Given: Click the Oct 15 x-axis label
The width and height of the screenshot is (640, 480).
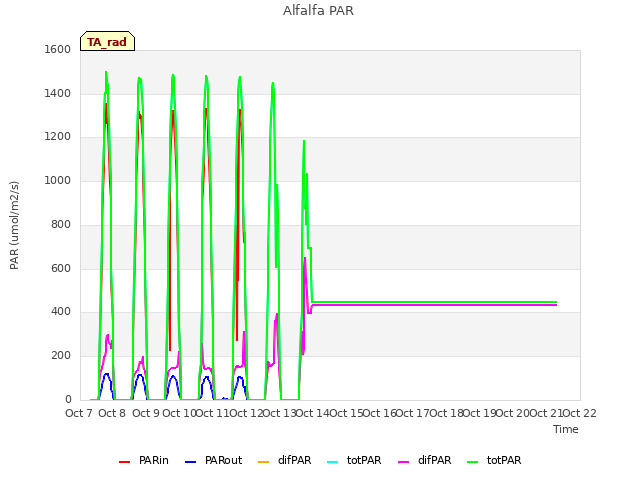Looking at the screenshot, I should (x=346, y=413).
